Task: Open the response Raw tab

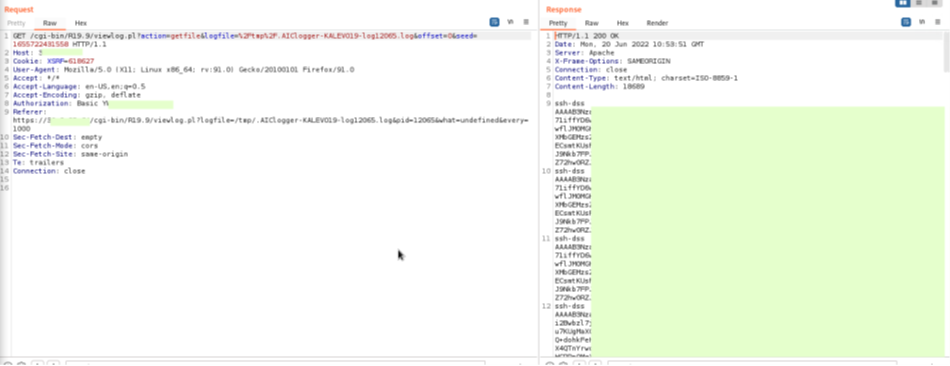Action: [591, 23]
